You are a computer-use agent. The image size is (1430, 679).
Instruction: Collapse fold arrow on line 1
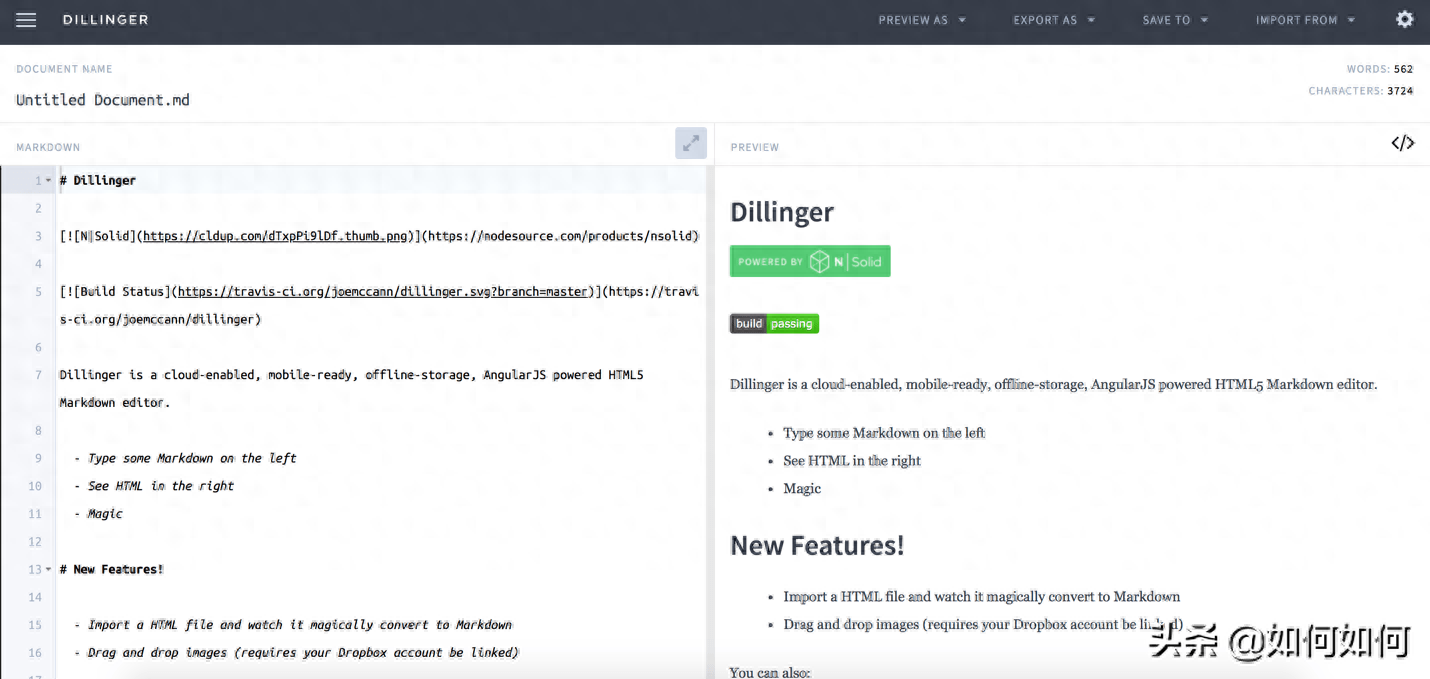[x=48, y=181]
